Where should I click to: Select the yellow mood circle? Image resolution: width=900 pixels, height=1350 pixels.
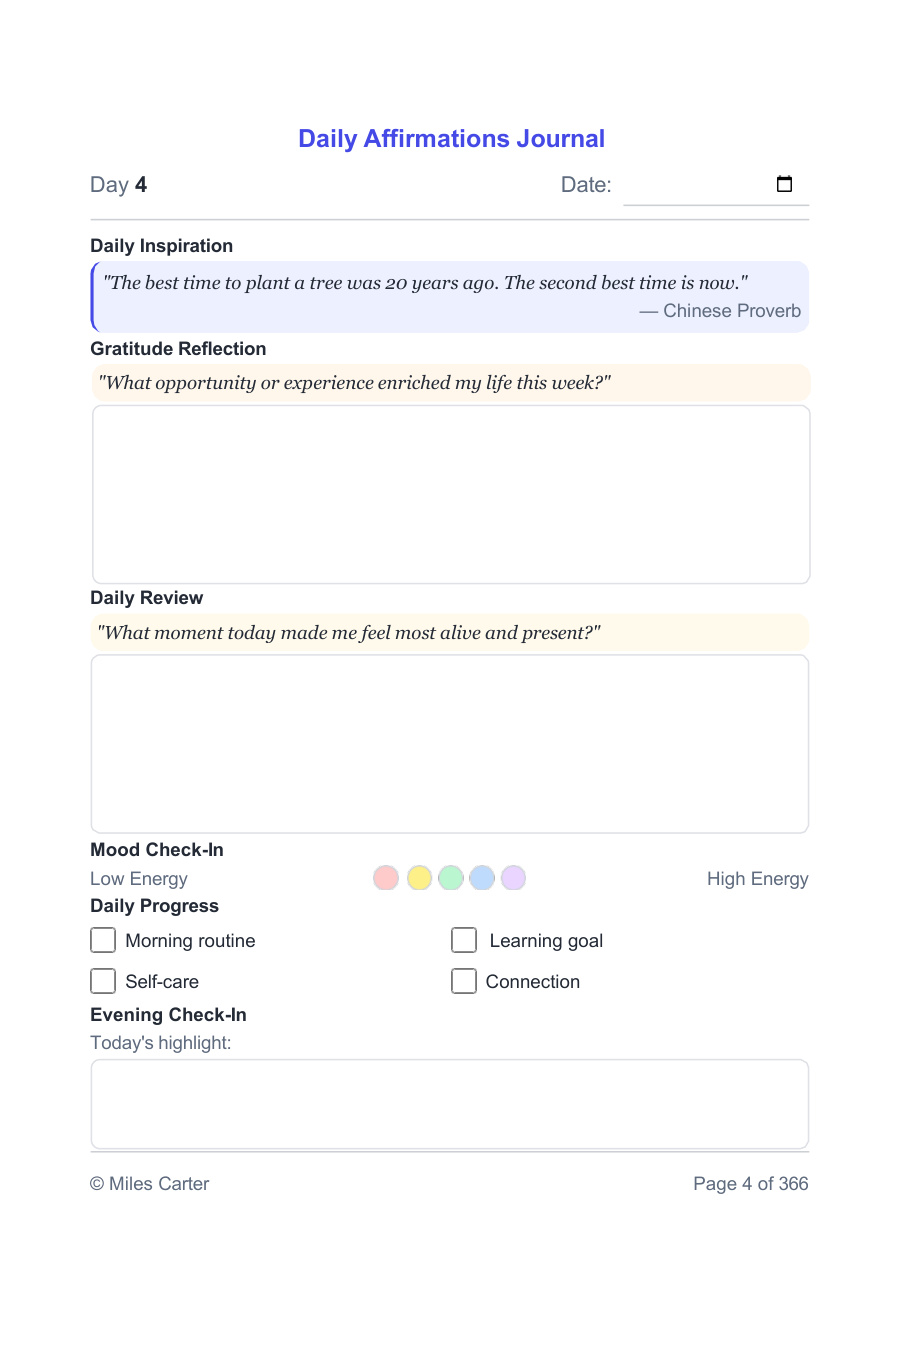click(x=419, y=878)
